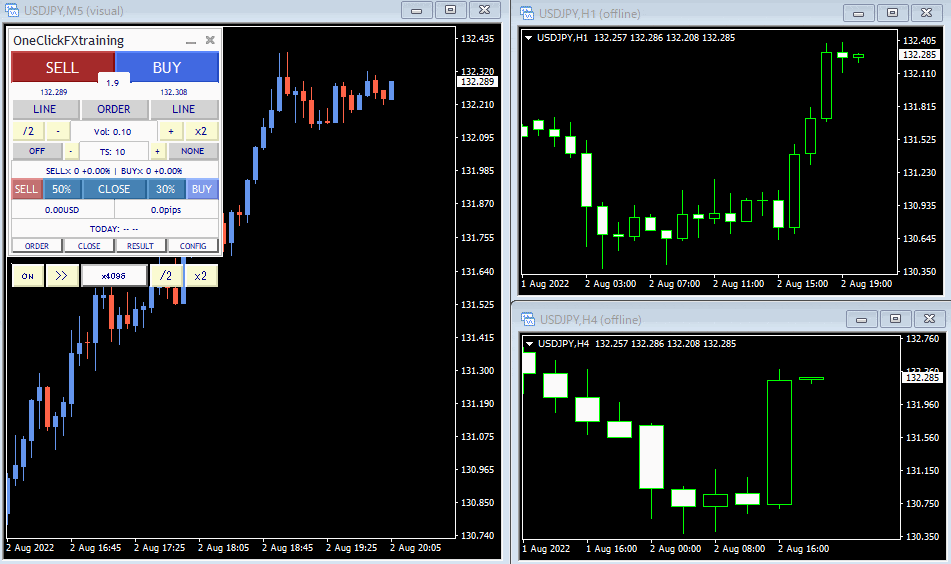Click the USDJPY,H4 window title icon
The height and width of the screenshot is (564, 951).
pyautogui.click(x=527, y=319)
